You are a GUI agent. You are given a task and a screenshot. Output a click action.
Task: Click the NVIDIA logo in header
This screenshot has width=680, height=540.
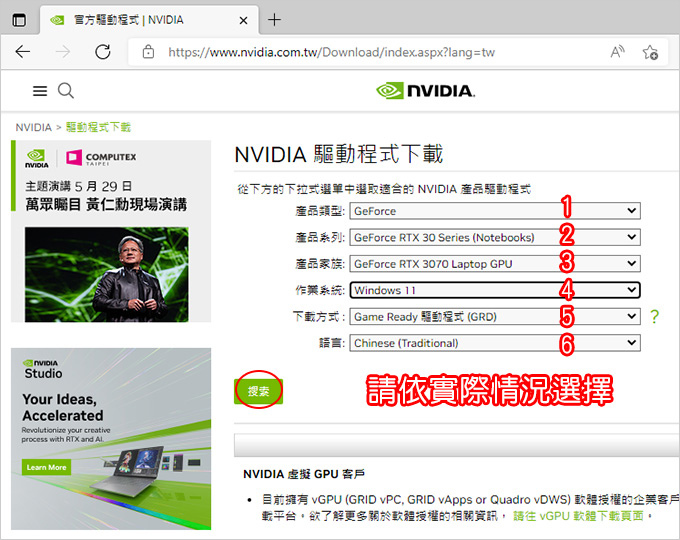425,91
